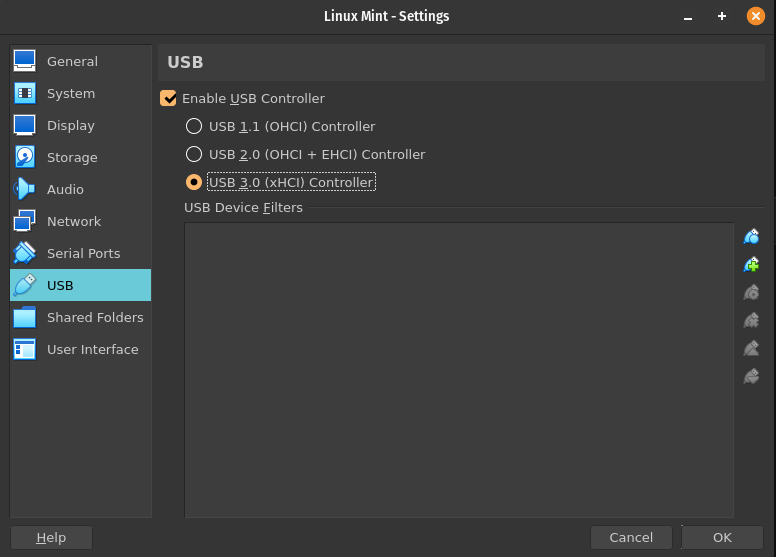Screen dimensions: 776x557
Task: Click the General monitor icon in sidebar
Action: pos(24,61)
